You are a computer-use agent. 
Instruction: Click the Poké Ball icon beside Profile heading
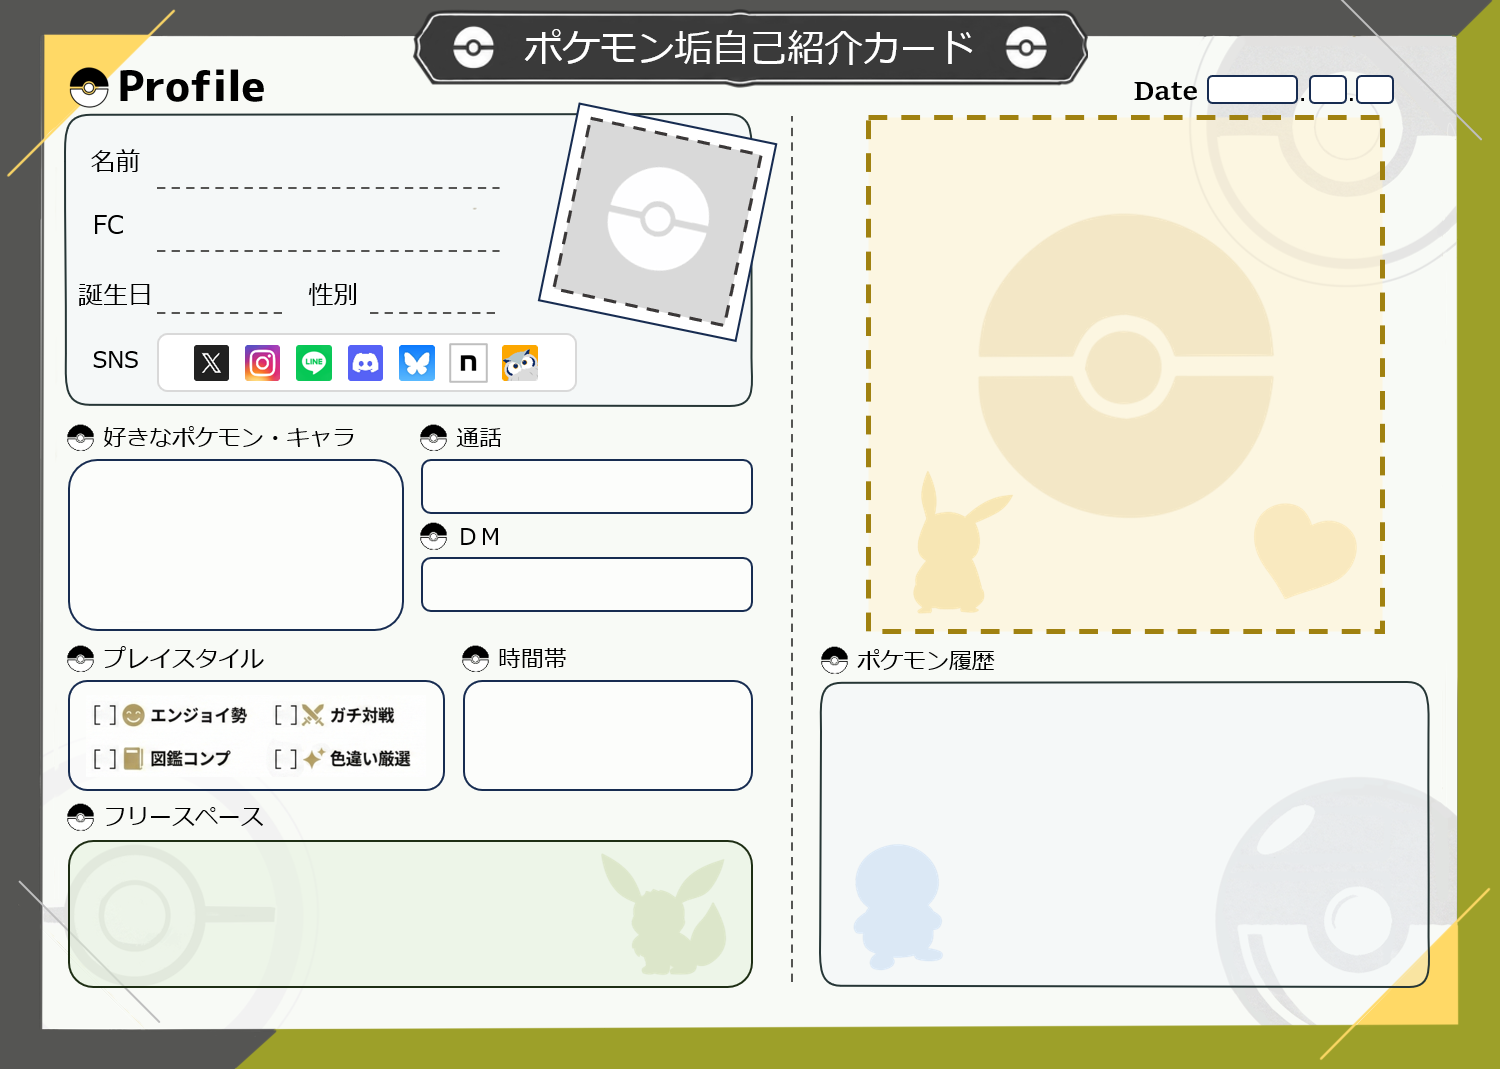[89, 87]
